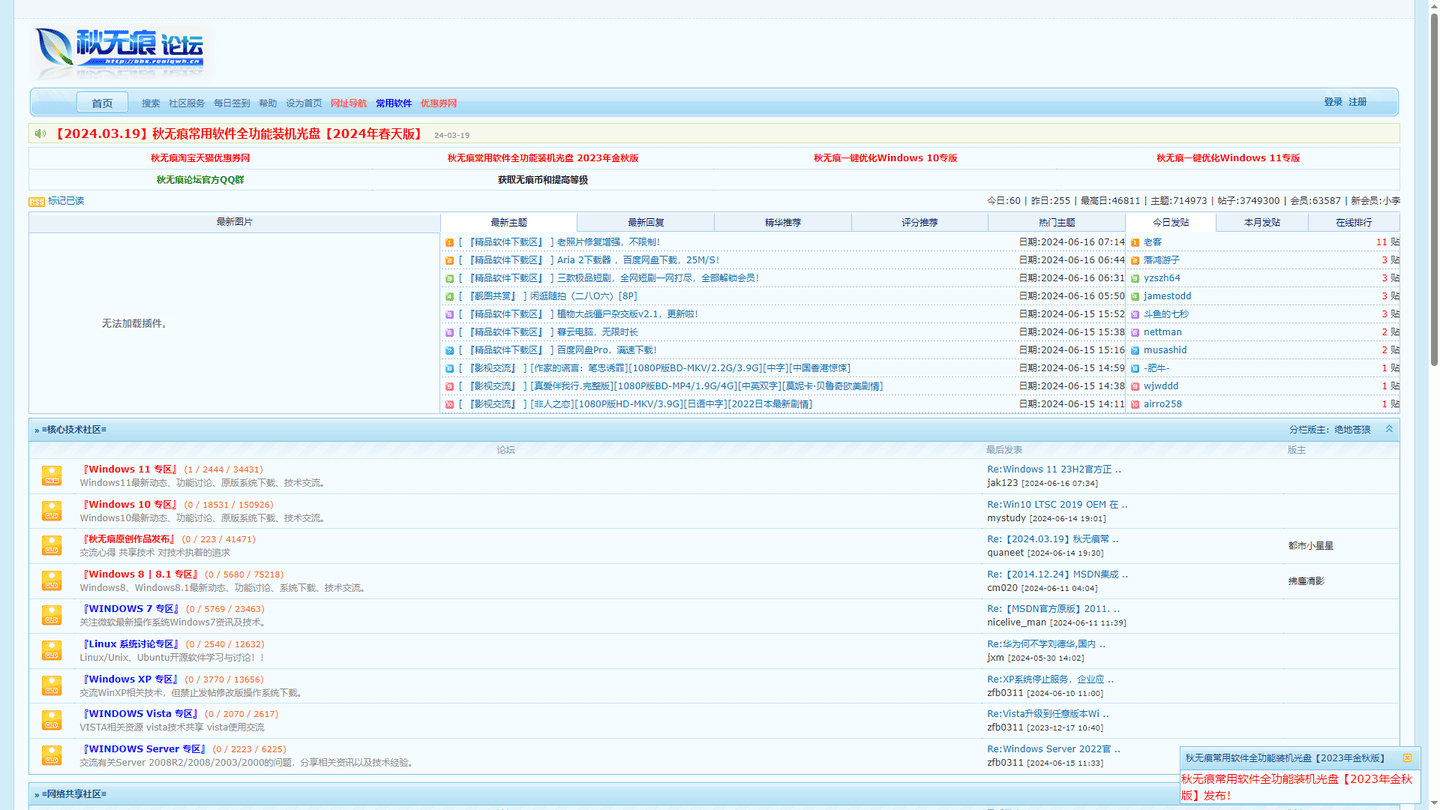Click the folder icon beside Windows 10 专区
Screen dimensions: 1440x810
[52, 511]
